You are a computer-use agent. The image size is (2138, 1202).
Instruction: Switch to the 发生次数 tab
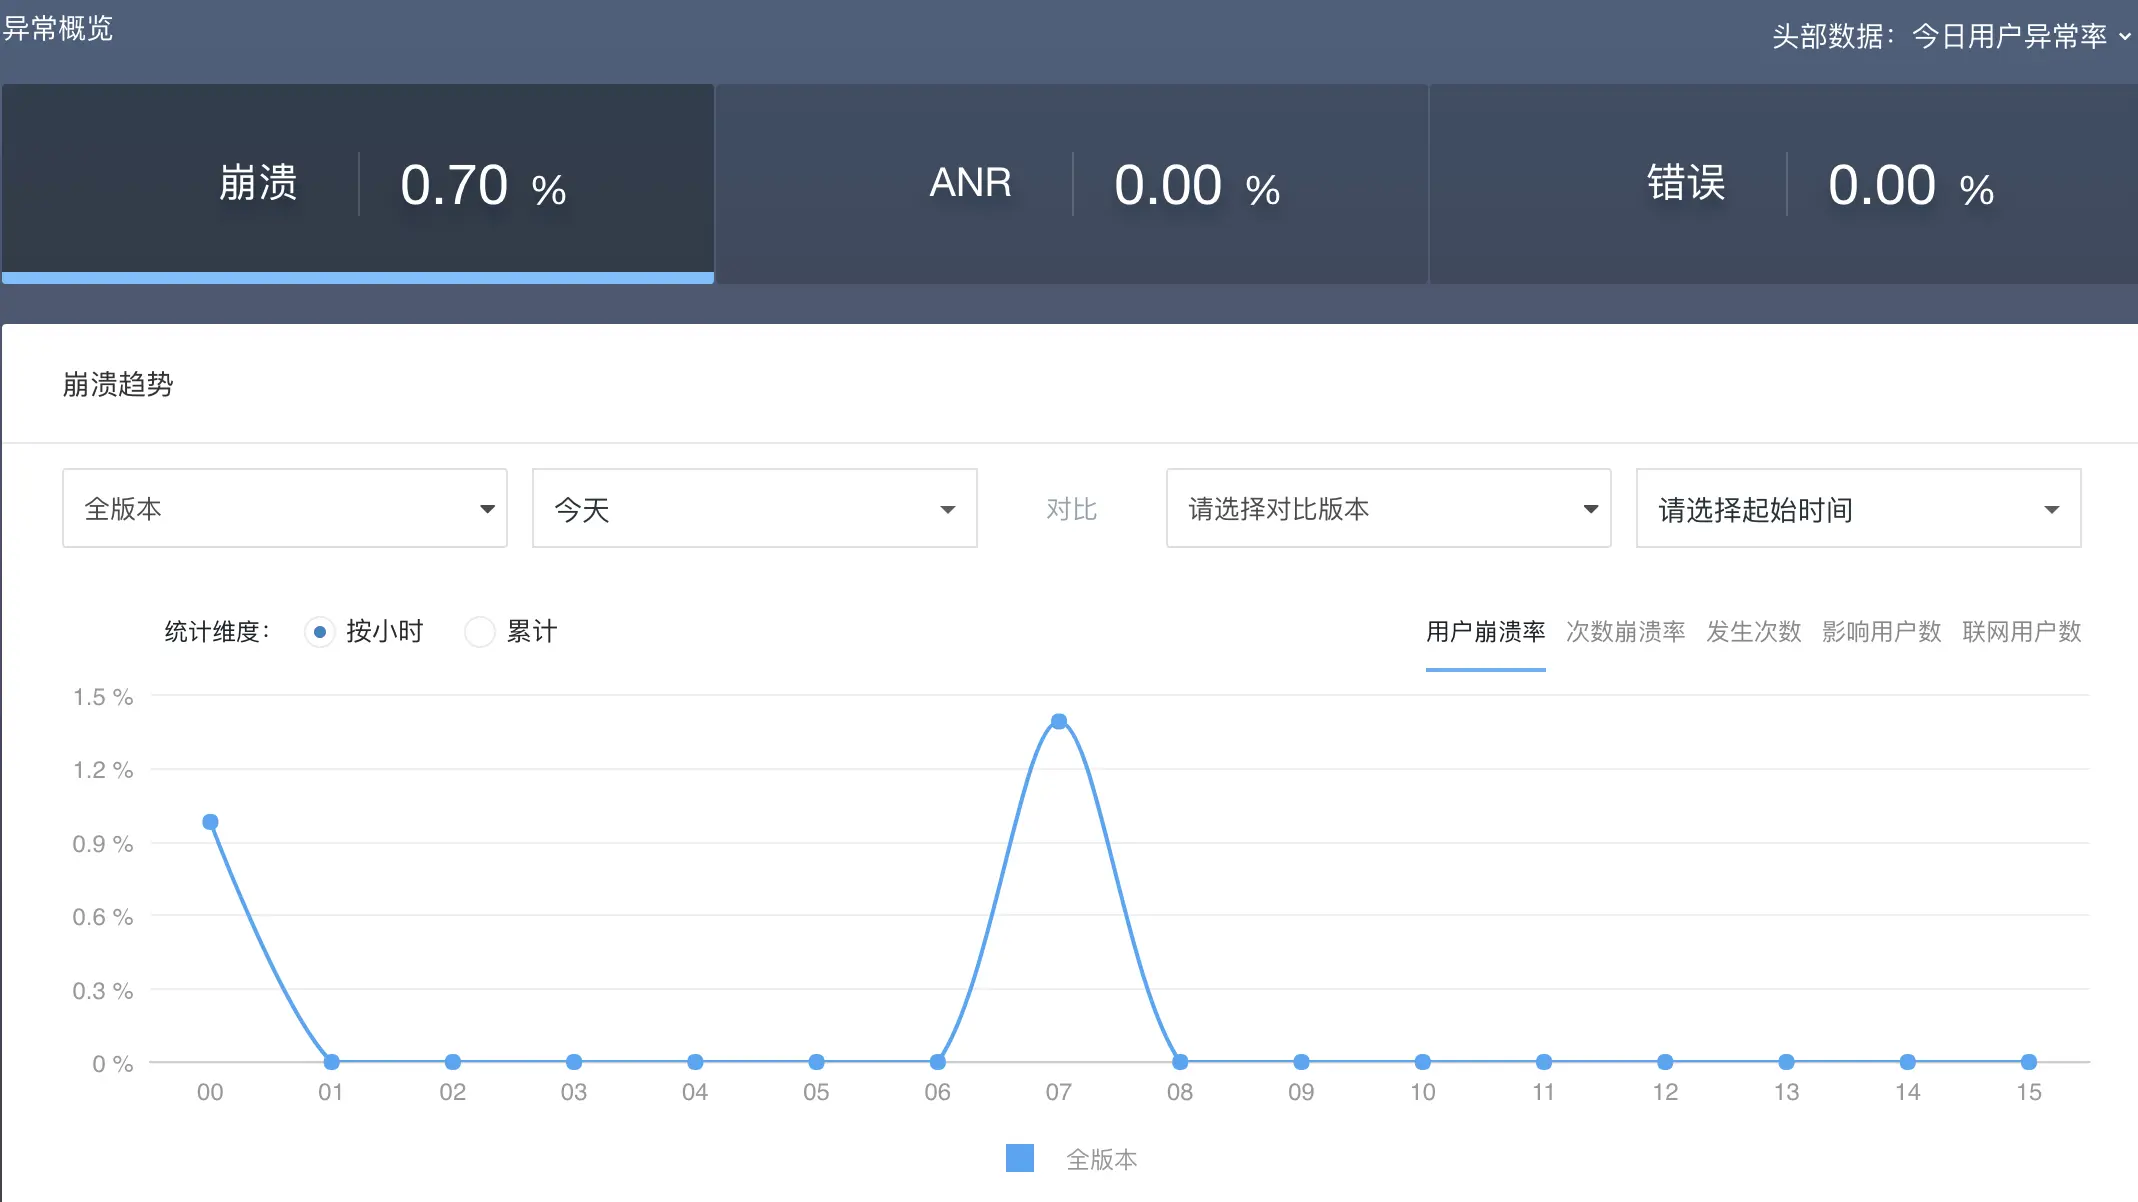(1753, 632)
